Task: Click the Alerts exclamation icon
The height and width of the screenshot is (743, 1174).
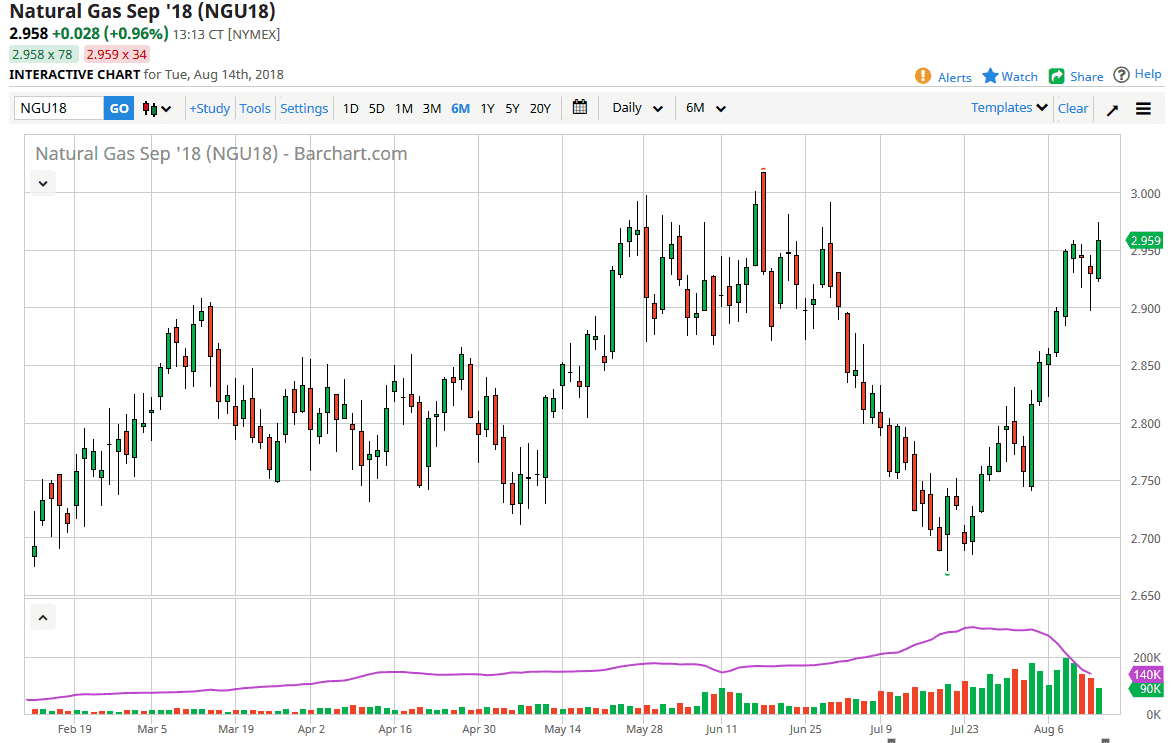Action: [x=923, y=76]
